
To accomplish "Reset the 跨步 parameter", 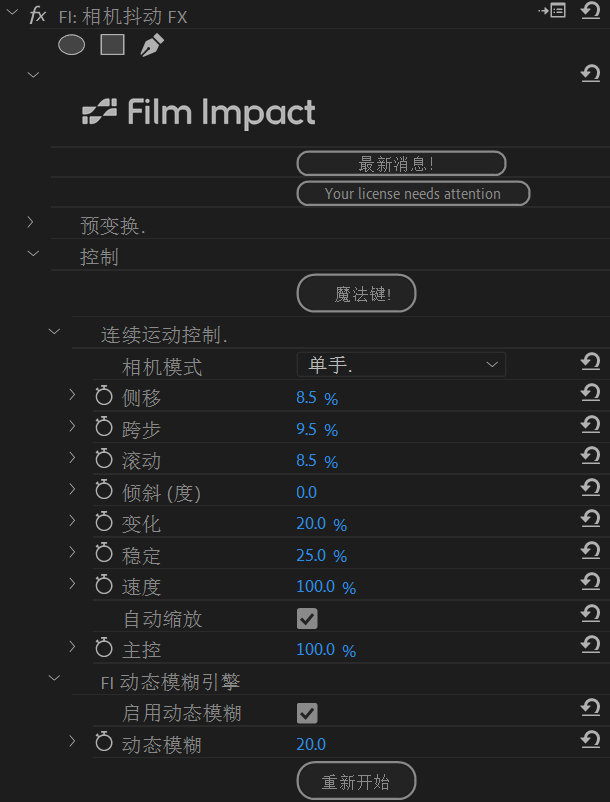I will [590, 426].
